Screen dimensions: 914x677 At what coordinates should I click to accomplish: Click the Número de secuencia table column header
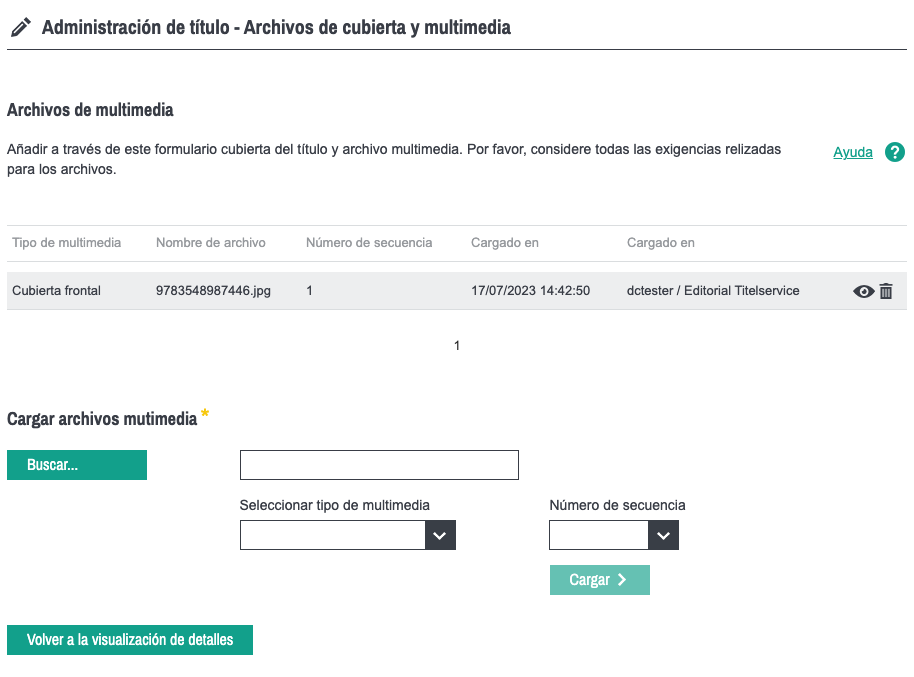click(369, 243)
